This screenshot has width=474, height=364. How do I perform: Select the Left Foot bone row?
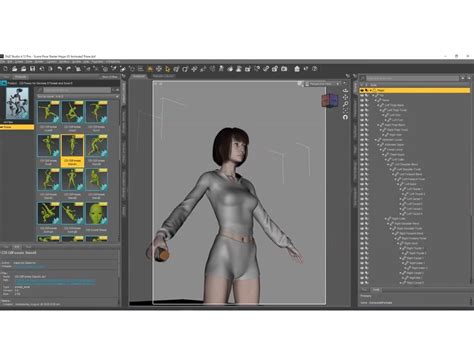click(397, 120)
